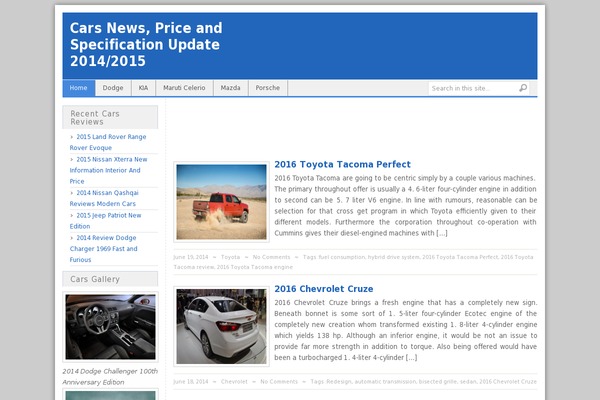Screen dimensions: 600x400
Task: Click the site title header link
Action: tap(146, 44)
